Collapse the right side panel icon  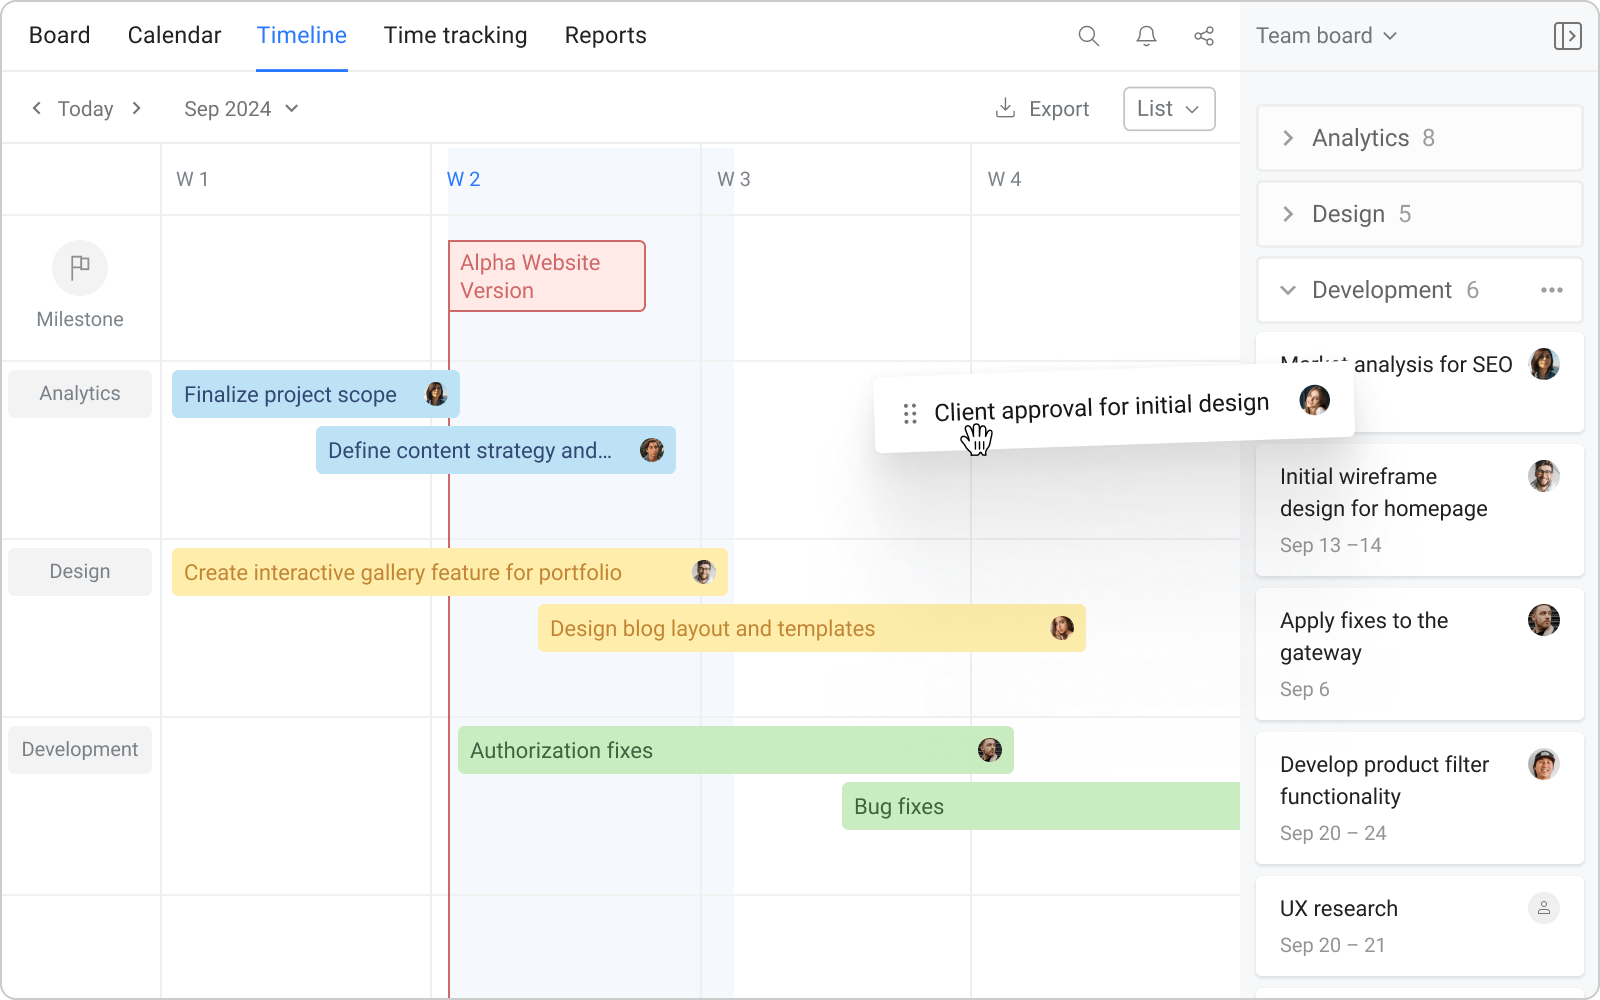tap(1568, 36)
